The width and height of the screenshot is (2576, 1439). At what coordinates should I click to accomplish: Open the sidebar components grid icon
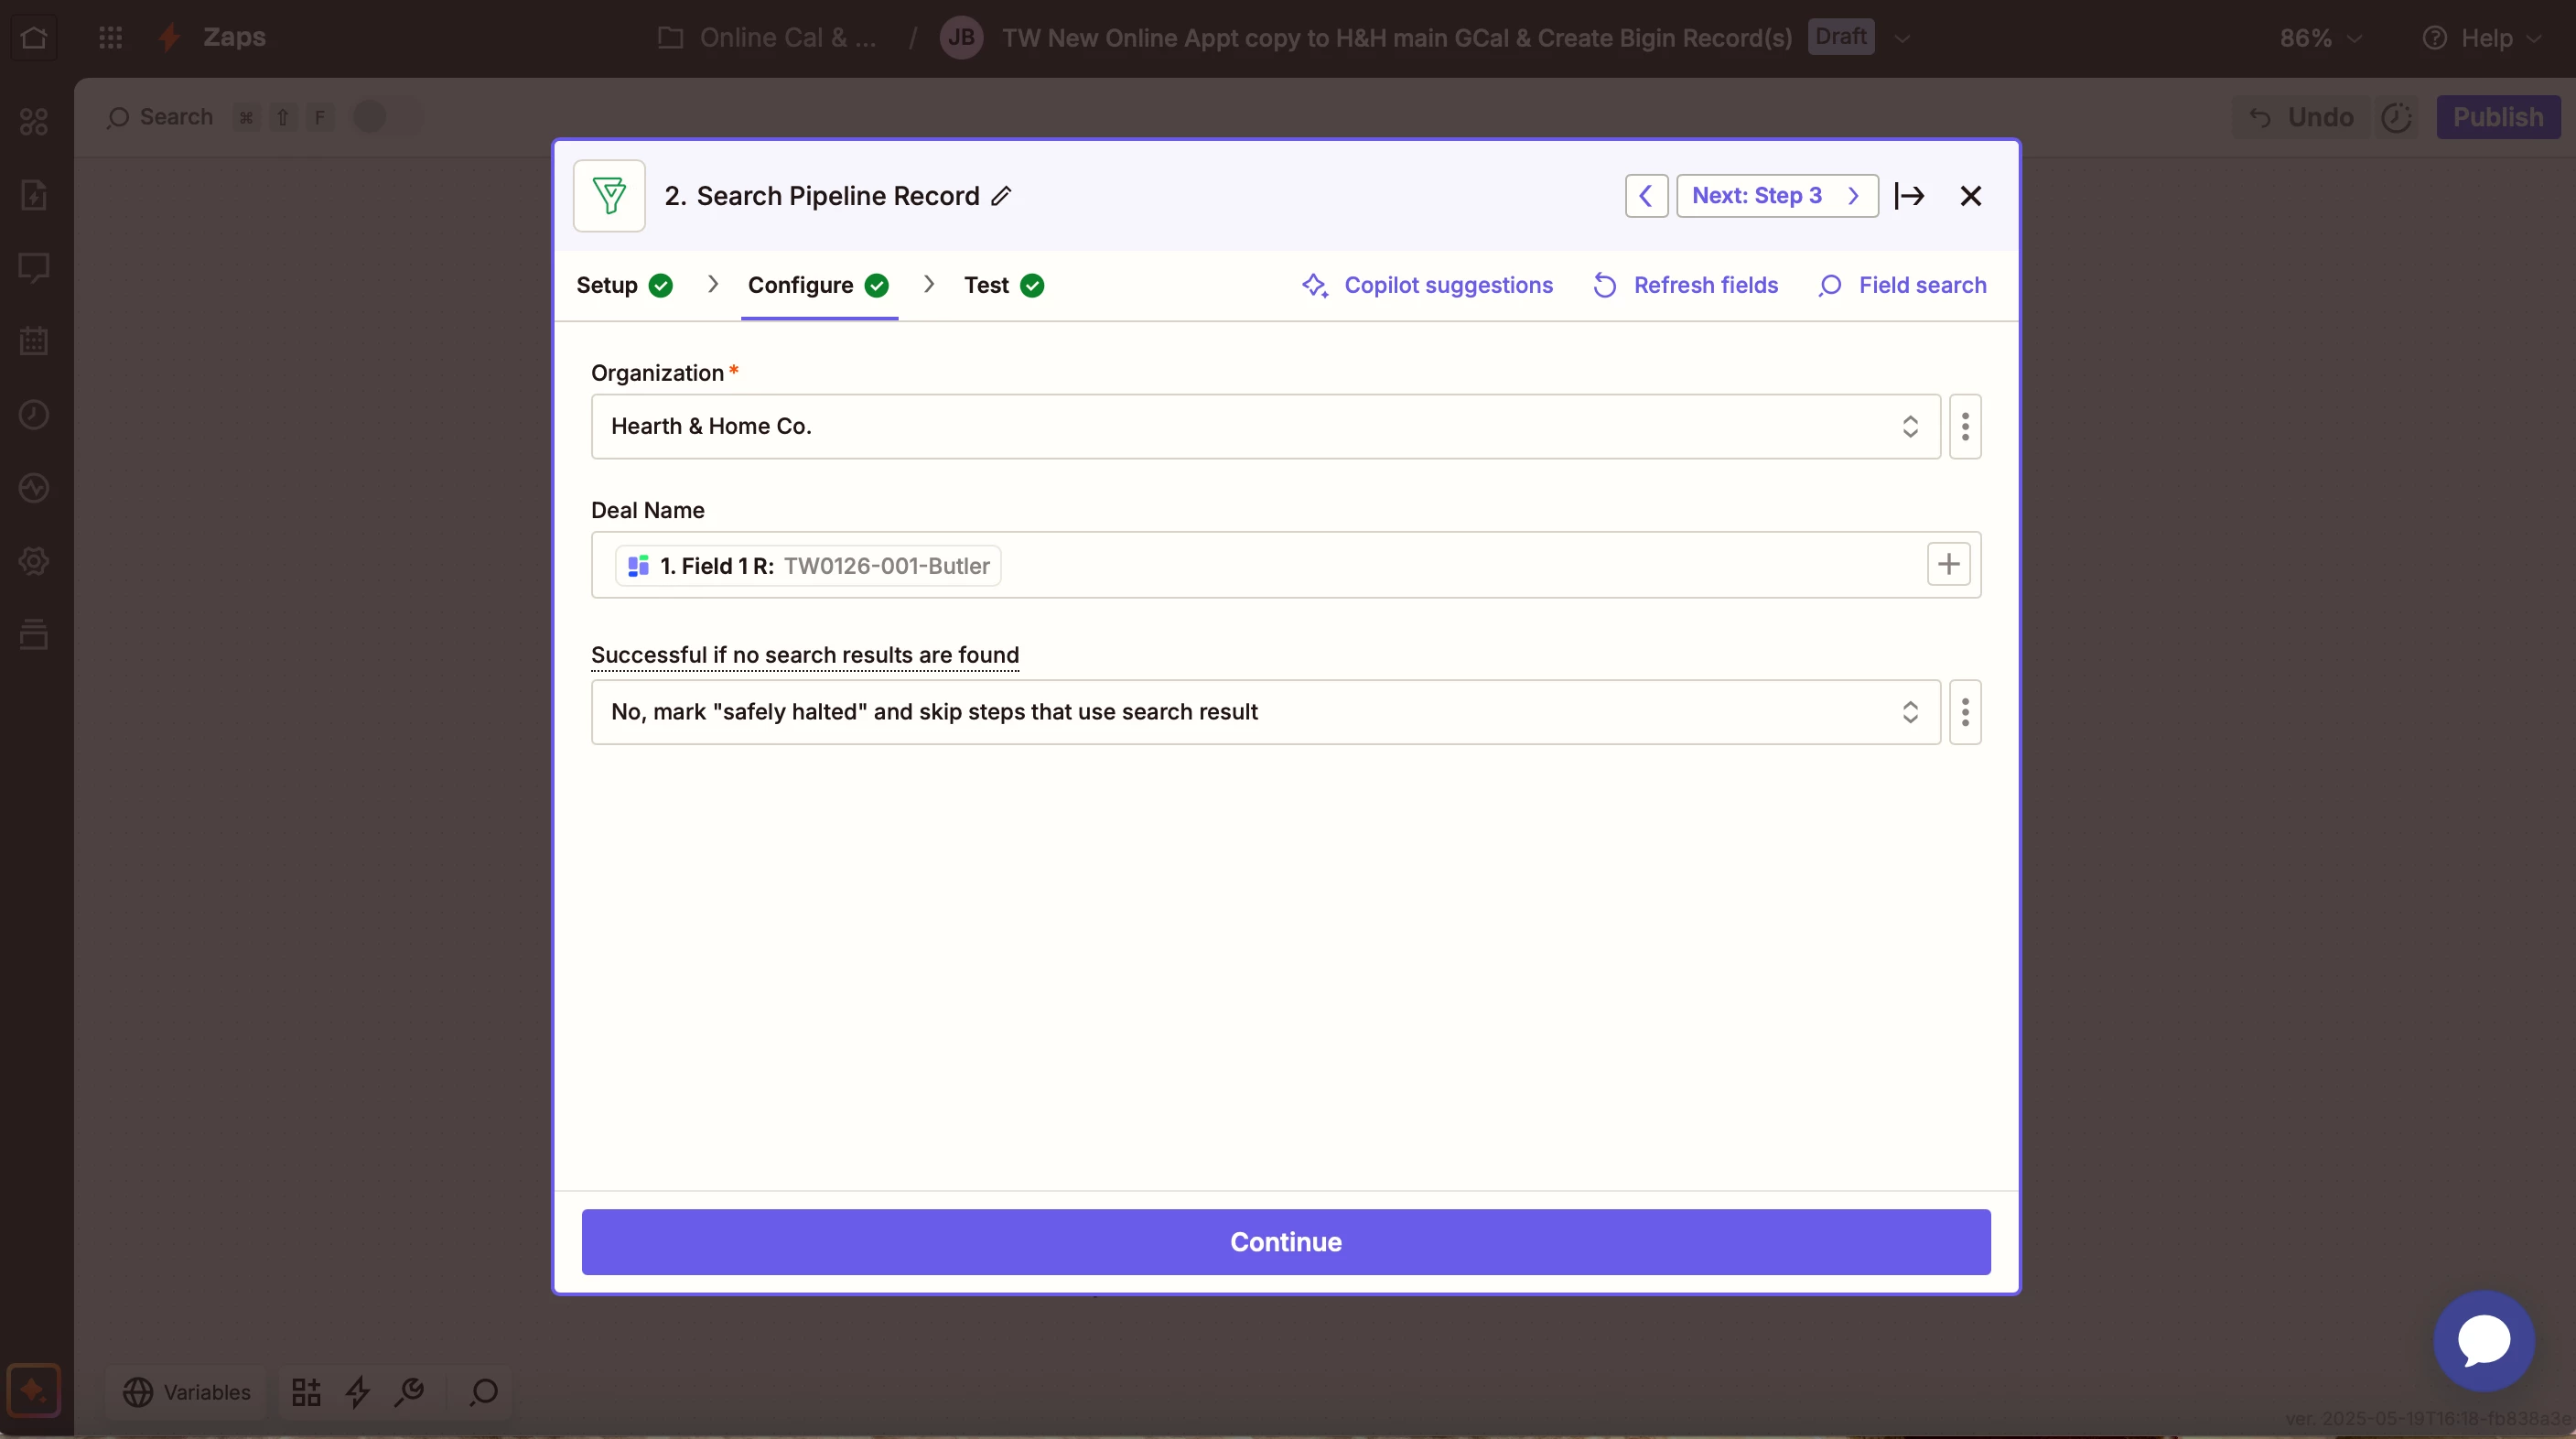(x=34, y=122)
